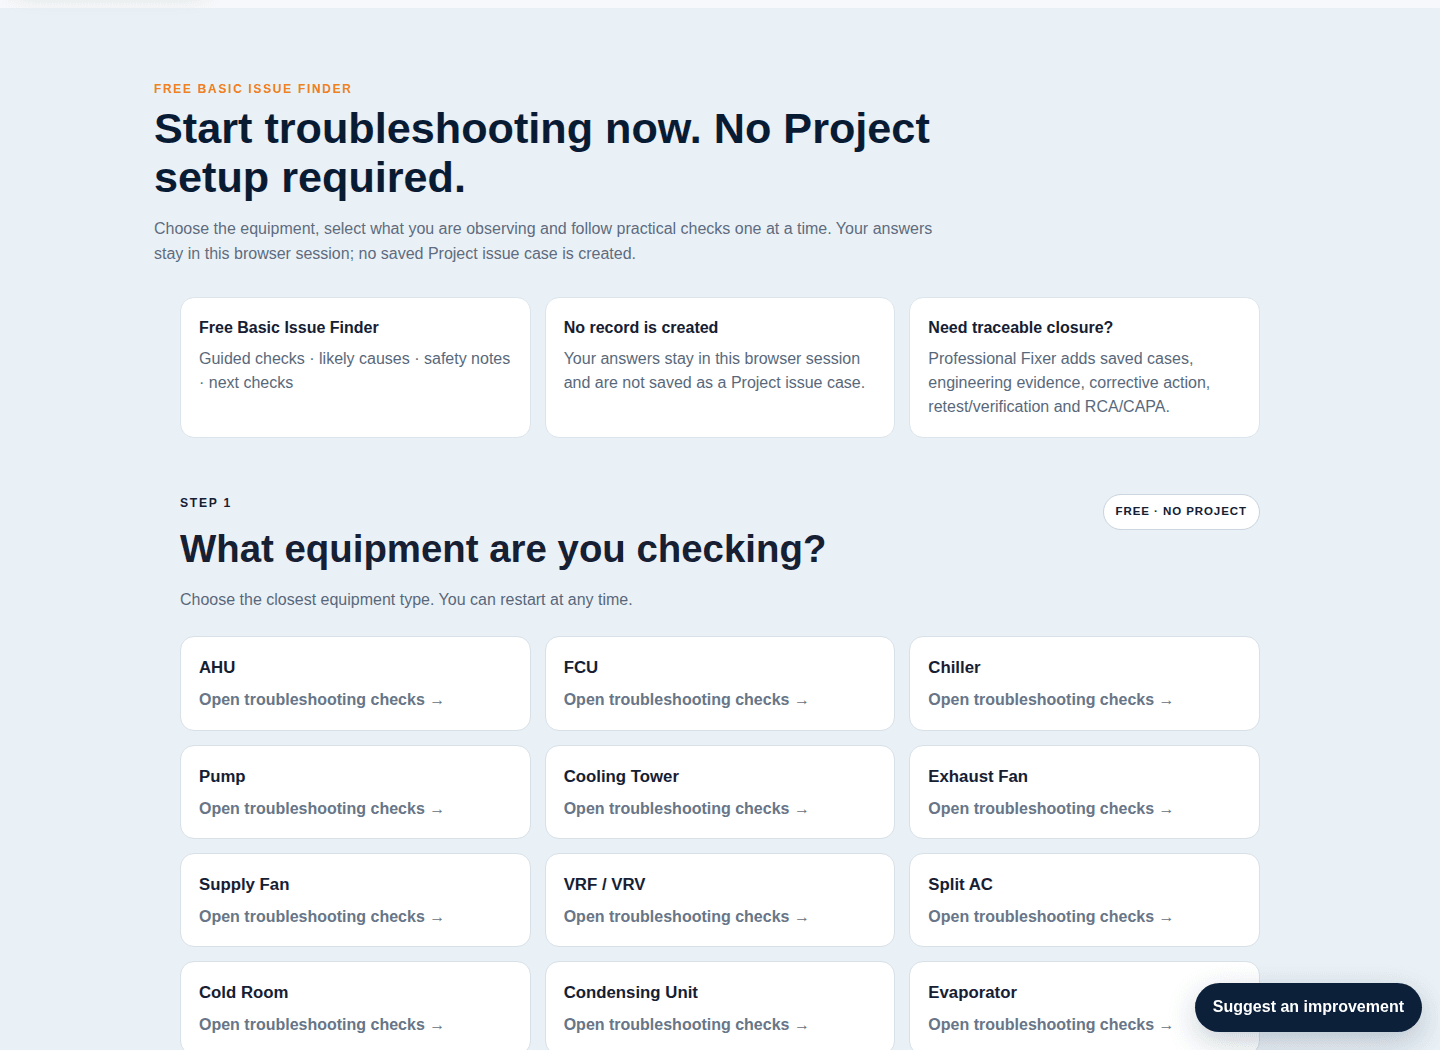1440x1050 pixels.
Task: Select the Cold Room equipment card
Action: coord(355,1006)
